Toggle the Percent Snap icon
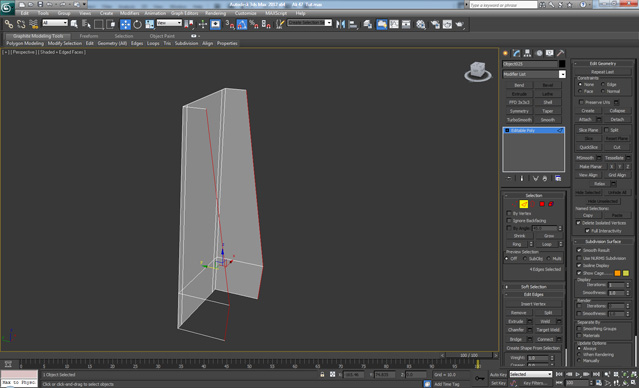The image size is (639, 388). [254, 24]
